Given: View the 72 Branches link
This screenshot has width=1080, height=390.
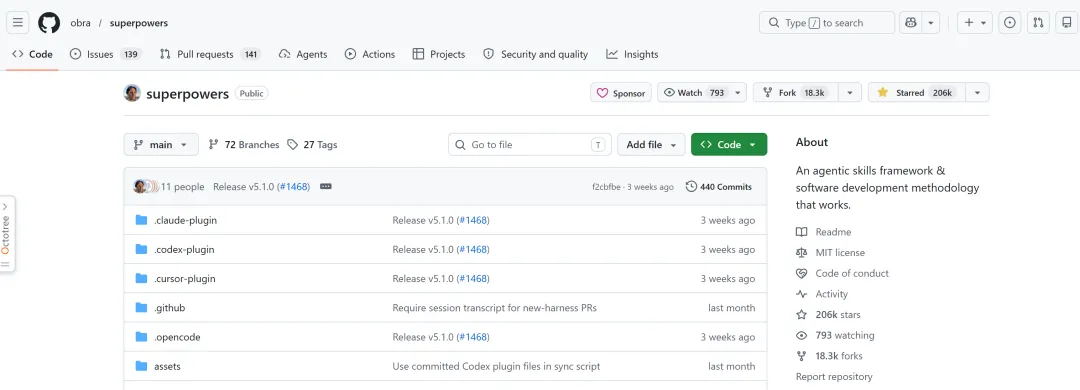Looking at the screenshot, I should [244, 145].
